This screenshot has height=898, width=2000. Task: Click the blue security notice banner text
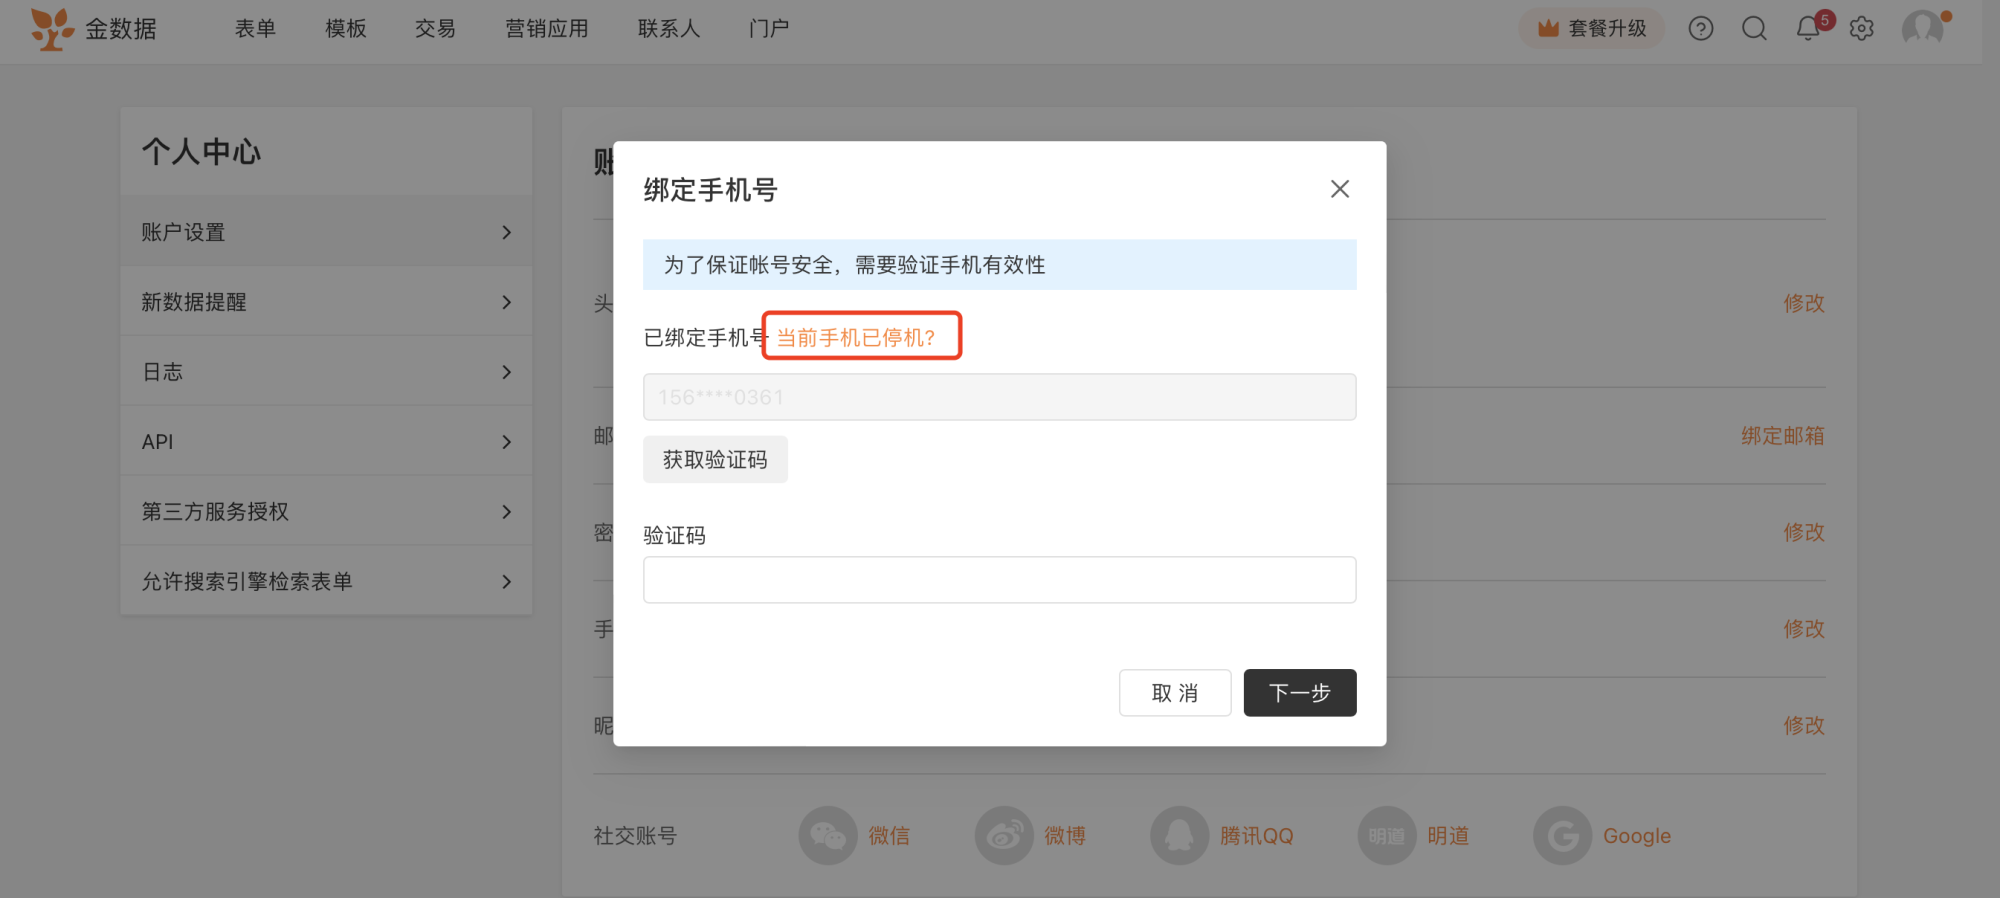[855, 265]
